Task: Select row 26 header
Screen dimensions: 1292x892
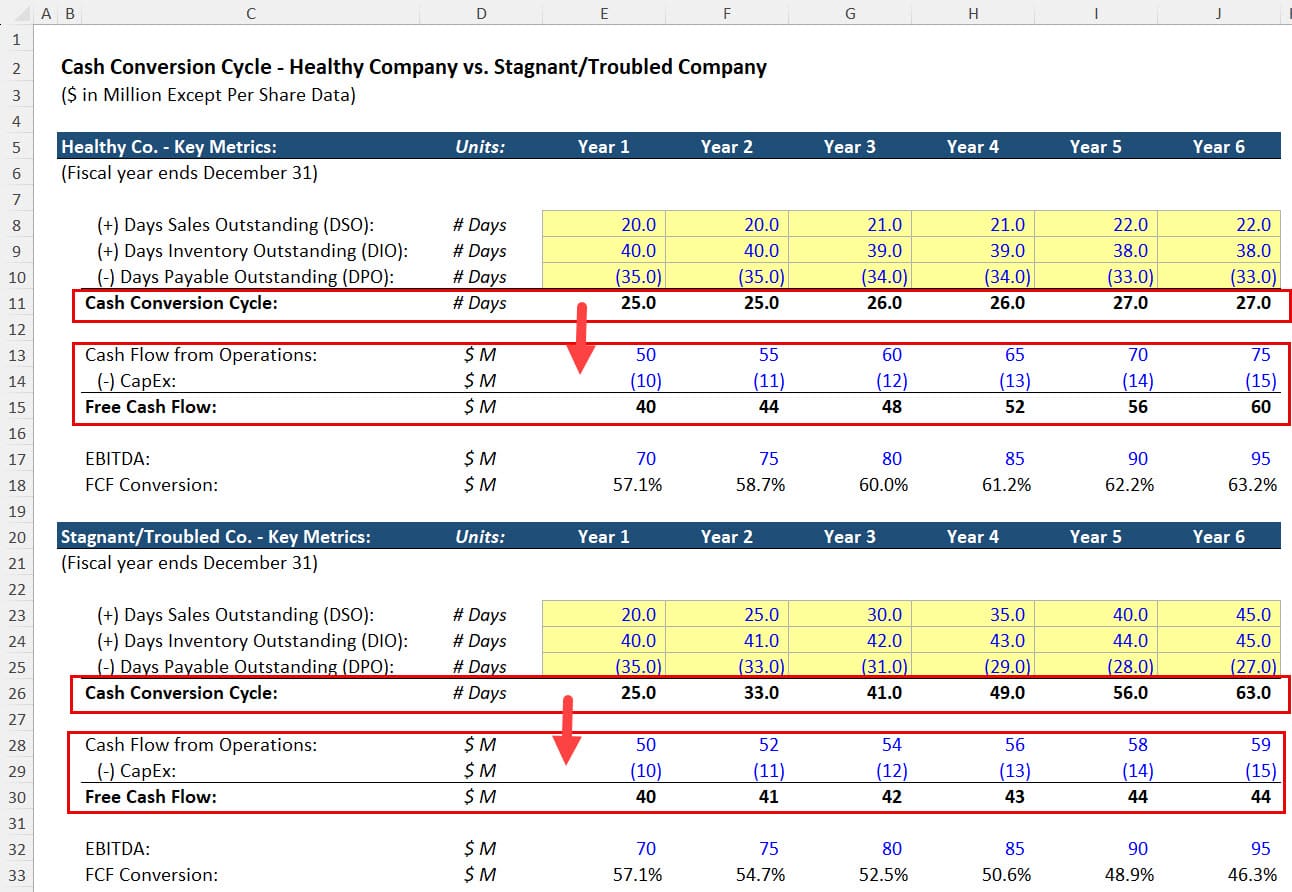Action: 16,693
